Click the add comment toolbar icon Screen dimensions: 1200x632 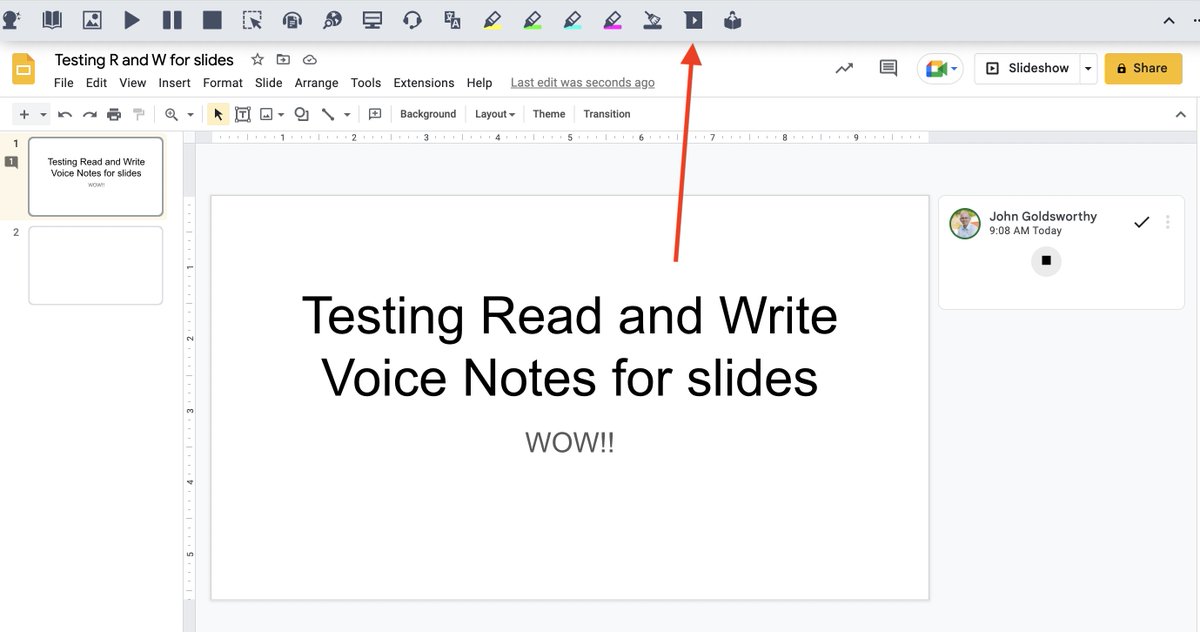point(375,114)
